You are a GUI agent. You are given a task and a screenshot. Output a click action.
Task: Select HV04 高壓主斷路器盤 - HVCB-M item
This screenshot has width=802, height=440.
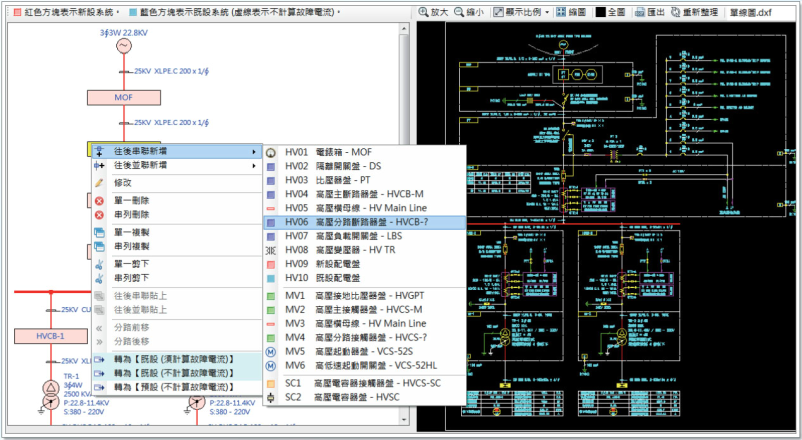[x=365, y=194]
